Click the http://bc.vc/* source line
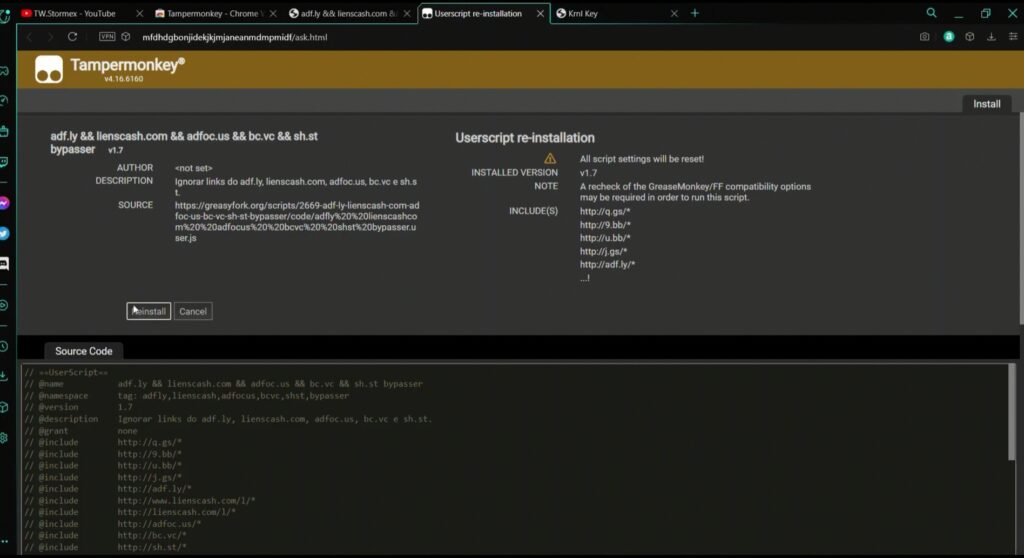Screen dimensions: 1024x558 (x=105, y=535)
